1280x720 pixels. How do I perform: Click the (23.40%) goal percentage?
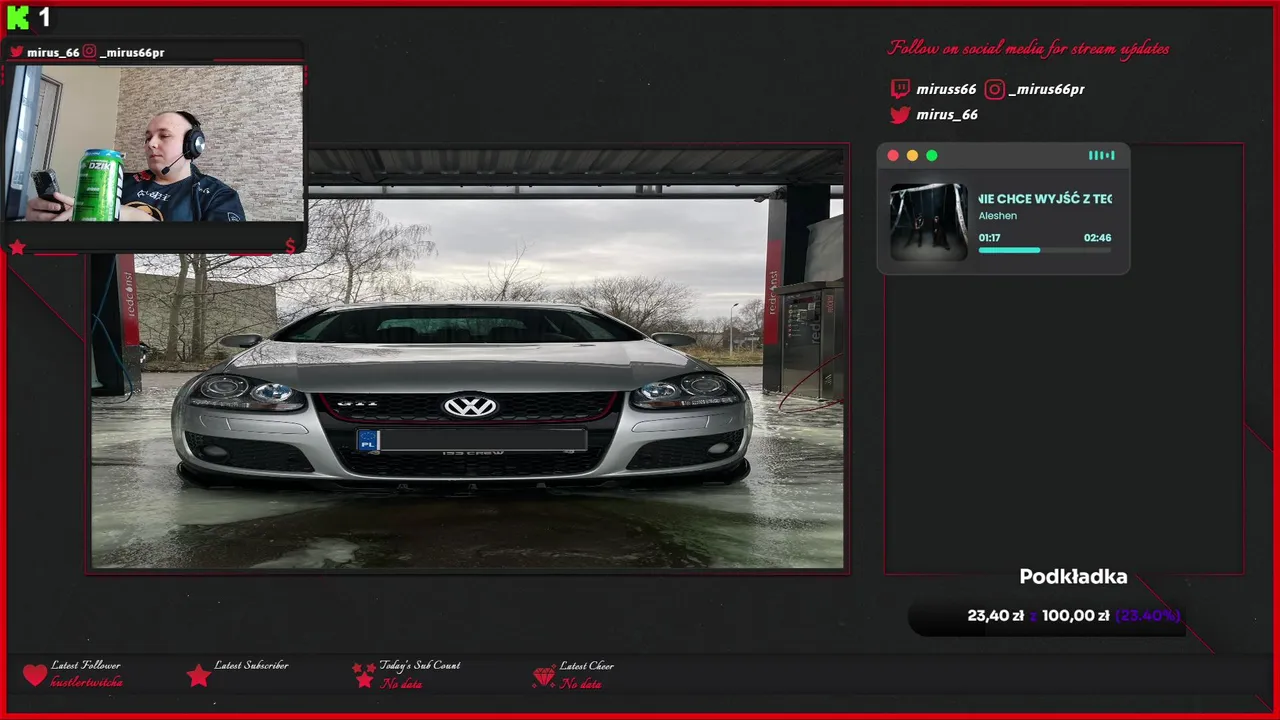[x=1148, y=616]
